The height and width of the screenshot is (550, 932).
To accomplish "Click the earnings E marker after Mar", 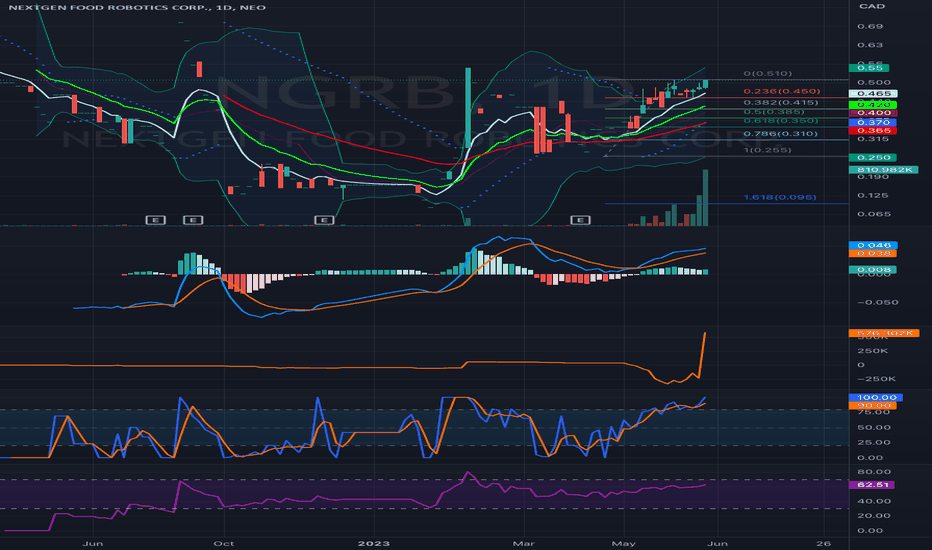I will point(580,220).
